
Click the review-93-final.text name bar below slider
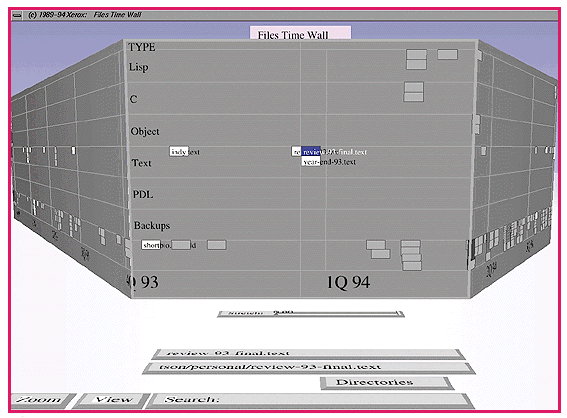pyautogui.click(x=308, y=353)
